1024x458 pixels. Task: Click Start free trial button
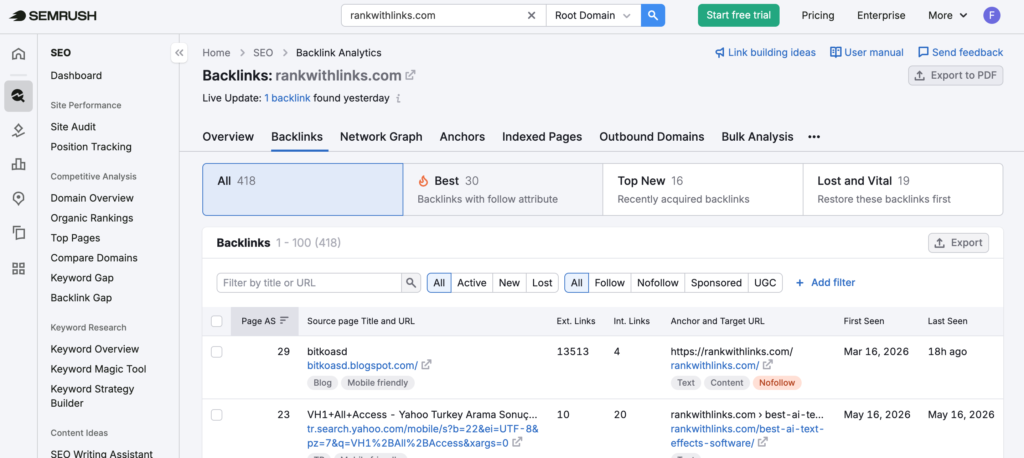pyautogui.click(x=738, y=15)
